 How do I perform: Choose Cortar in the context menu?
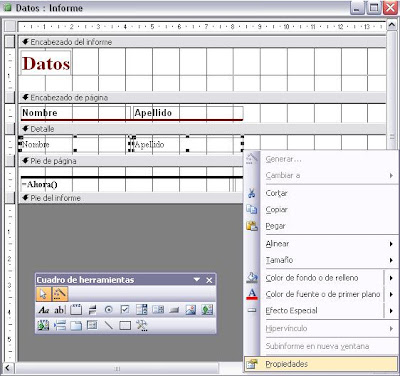pyautogui.click(x=321, y=193)
